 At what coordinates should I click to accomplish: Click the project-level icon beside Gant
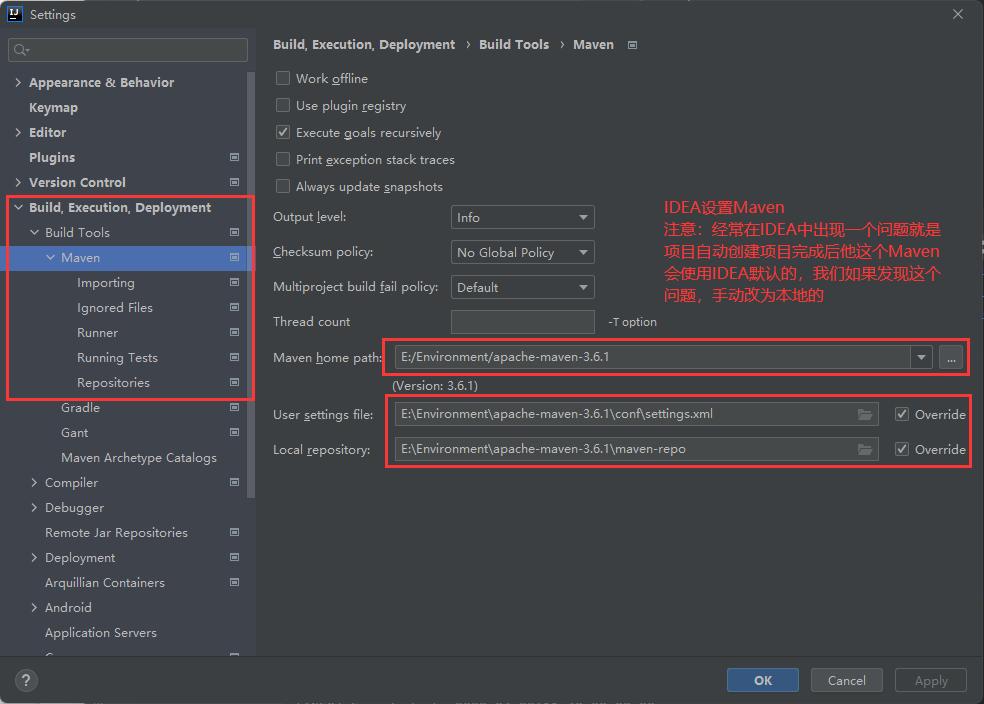click(x=235, y=433)
